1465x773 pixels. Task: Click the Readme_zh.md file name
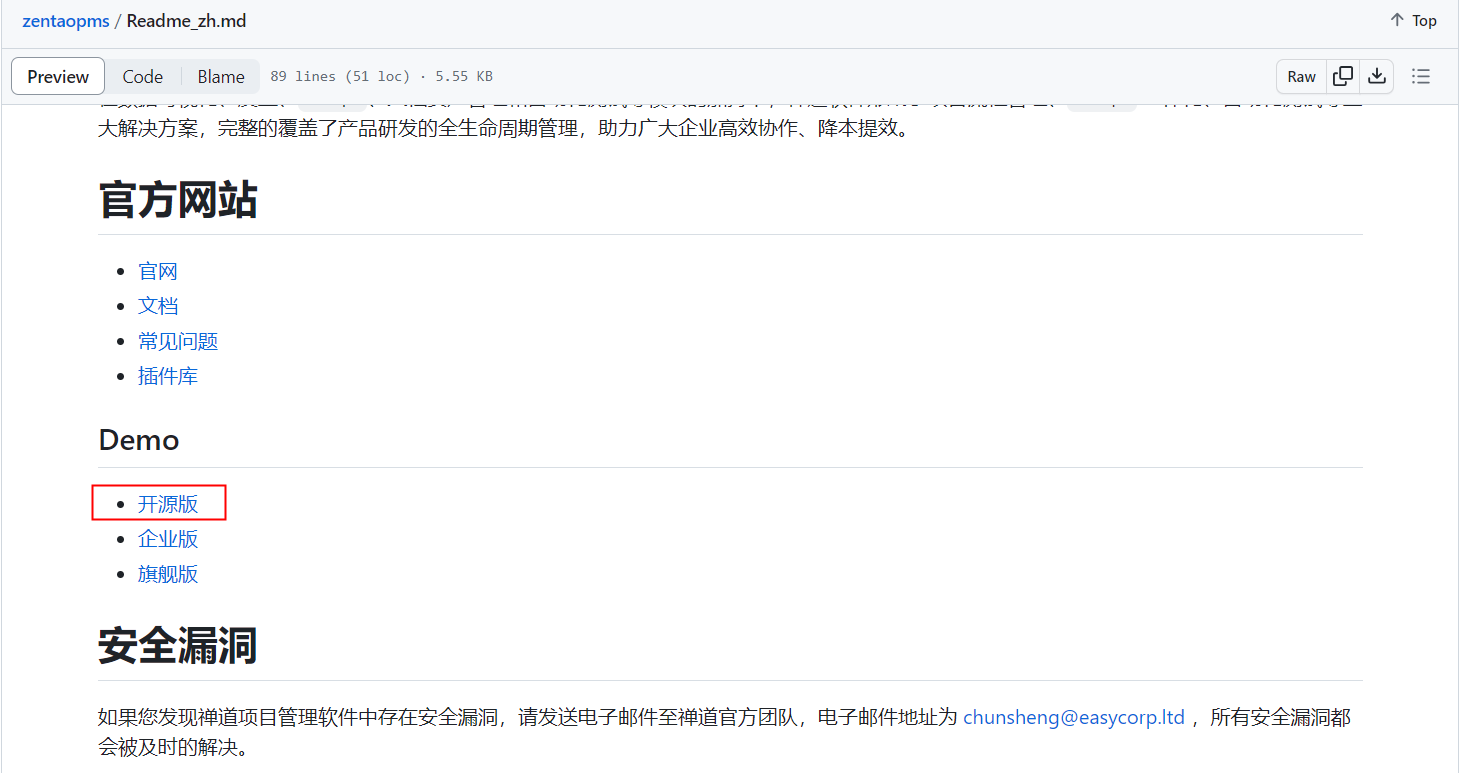pos(186,21)
